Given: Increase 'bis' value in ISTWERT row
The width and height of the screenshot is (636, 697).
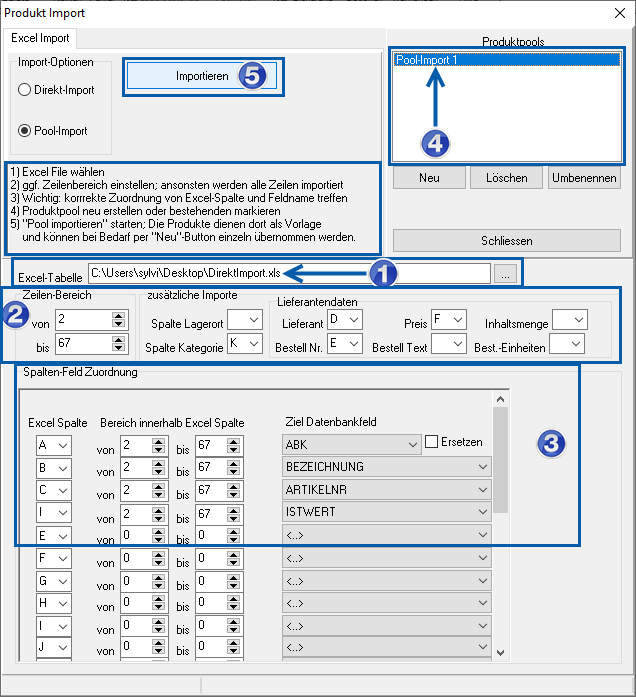Looking at the screenshot, I should pos(234,509).
